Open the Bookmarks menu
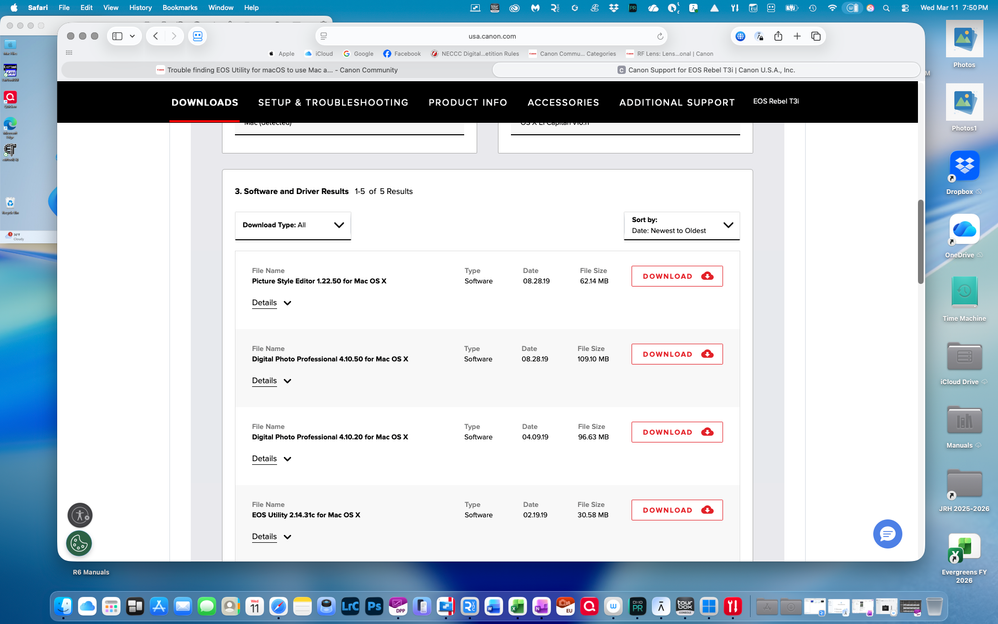 (179, 8)
